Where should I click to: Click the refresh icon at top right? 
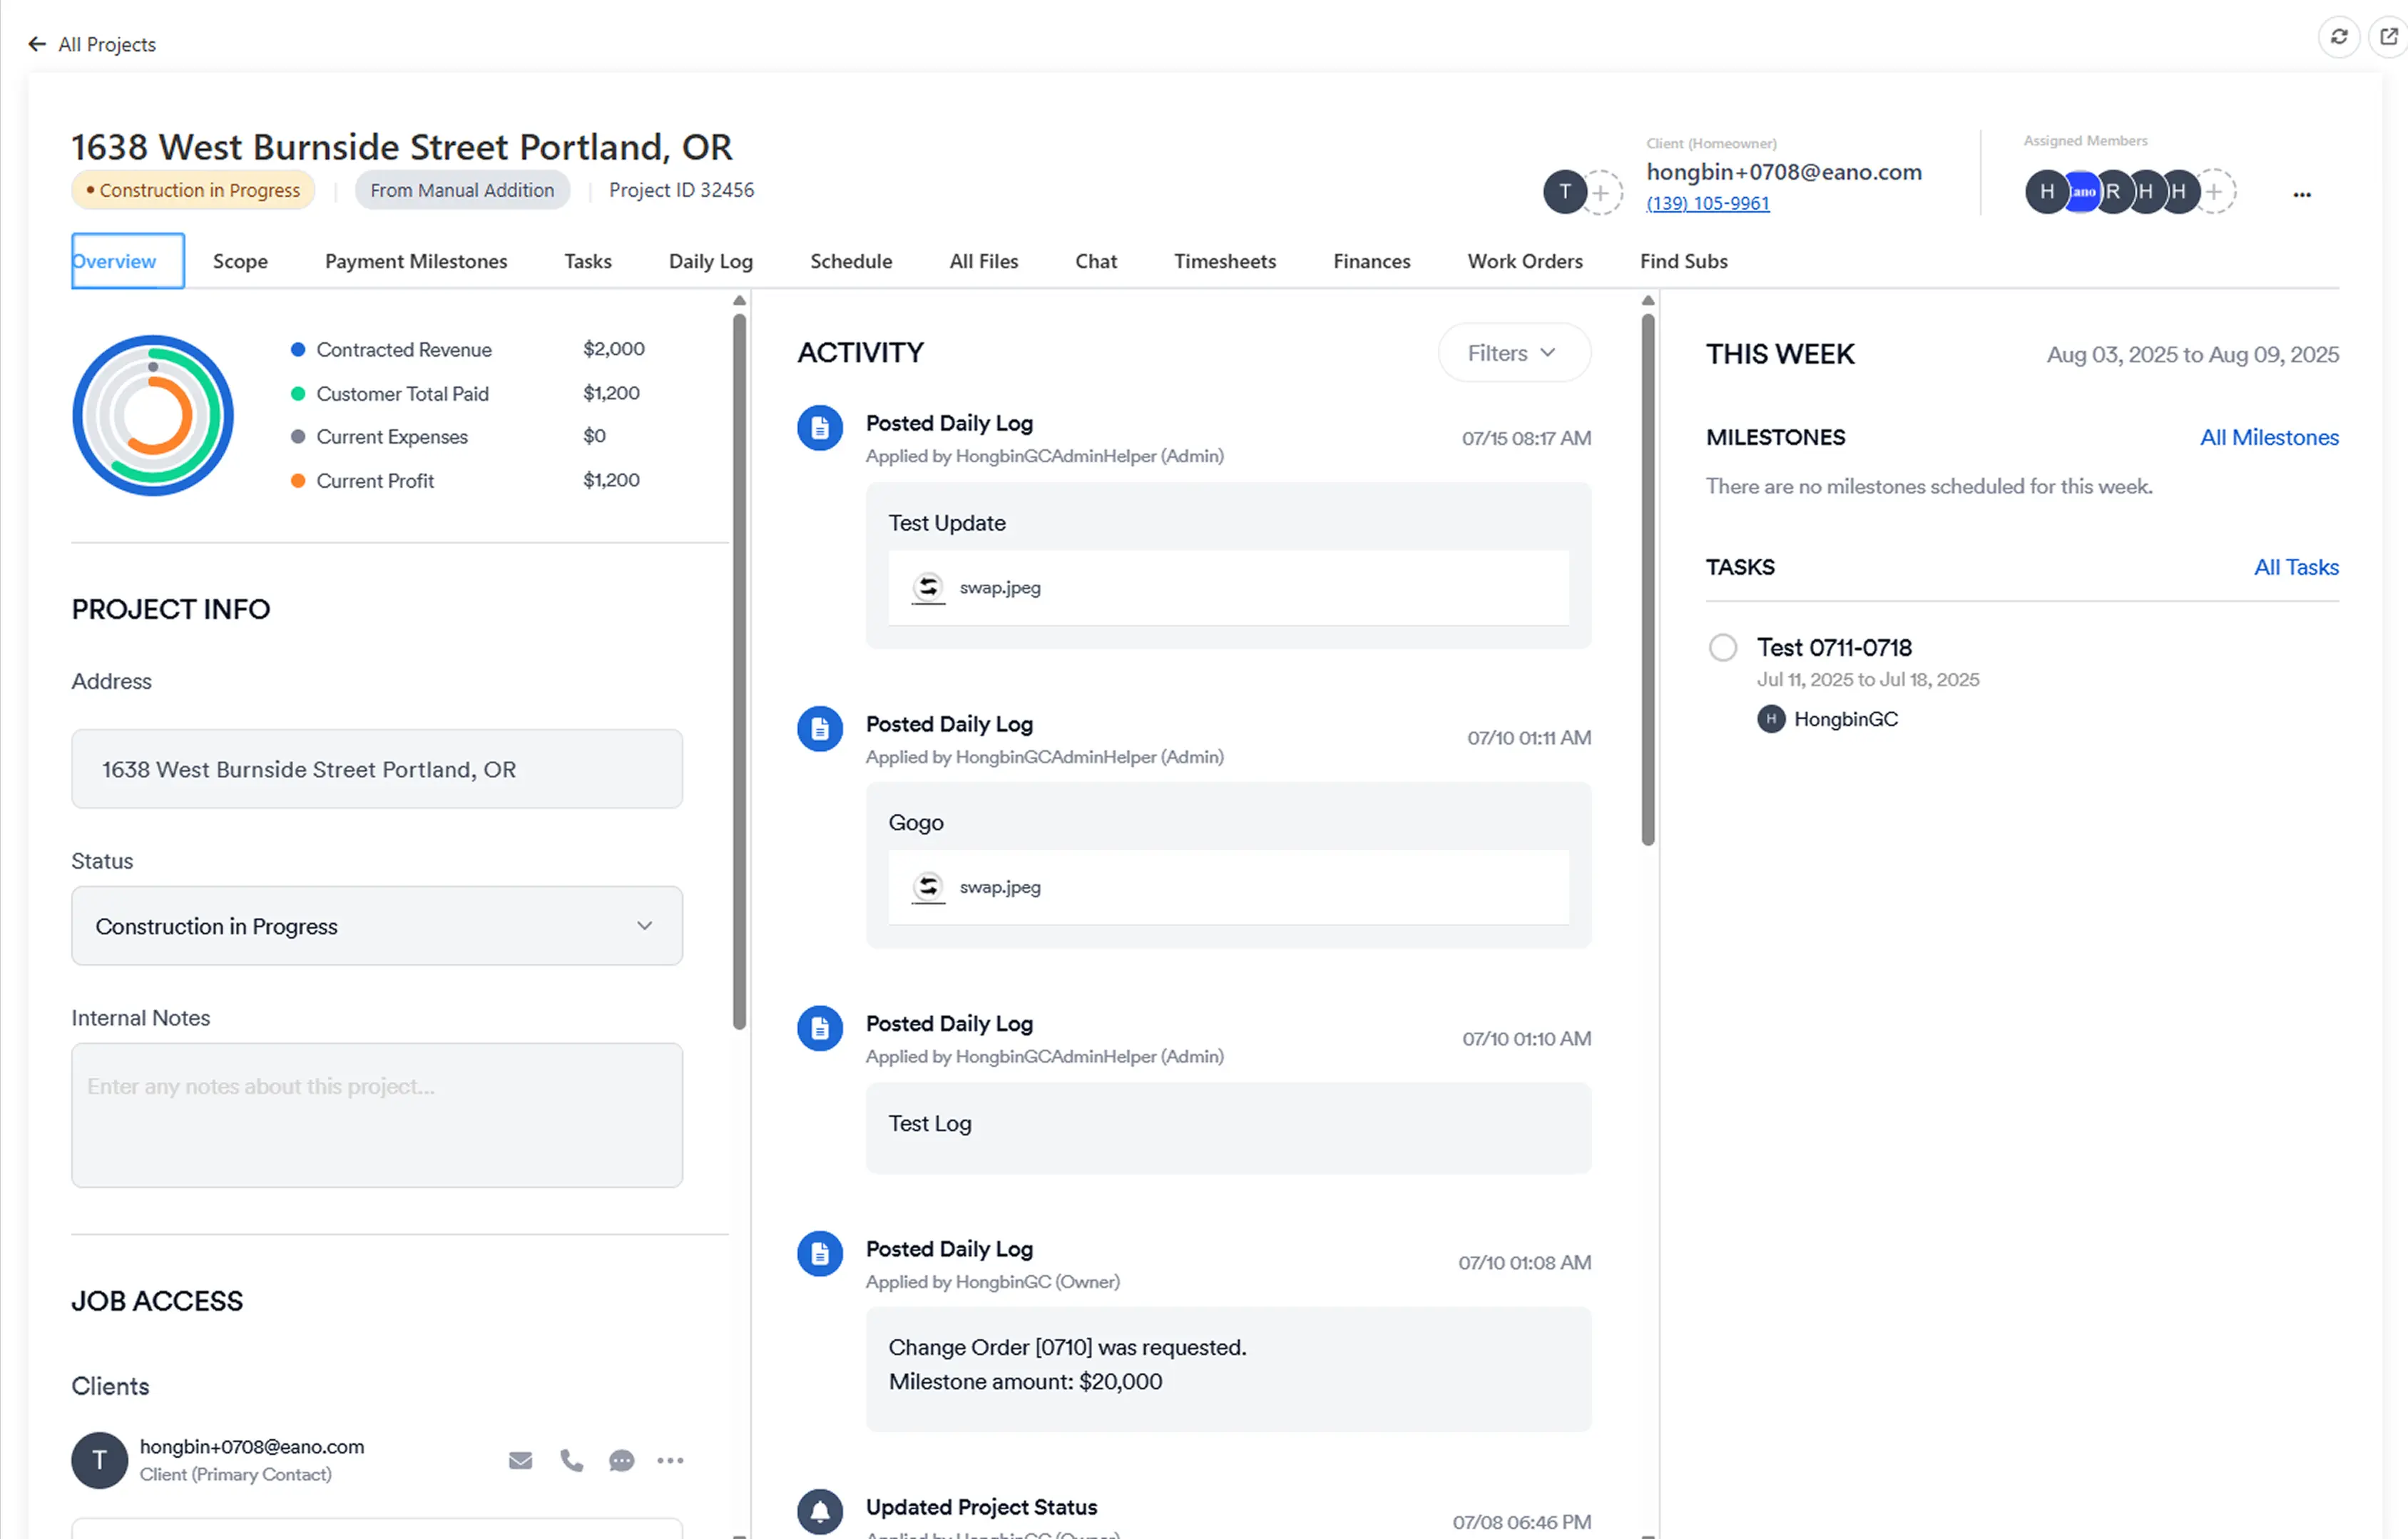click(2338, 37)
